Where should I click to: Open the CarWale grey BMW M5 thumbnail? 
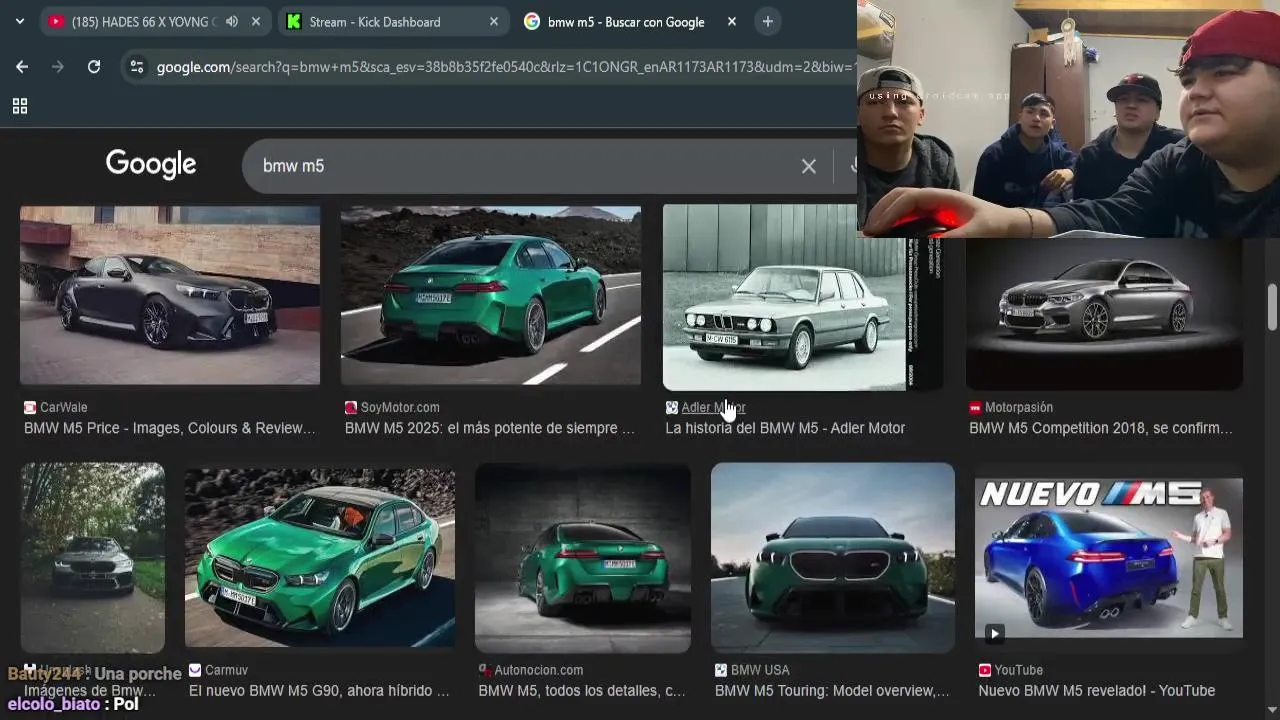click(170, 295)
